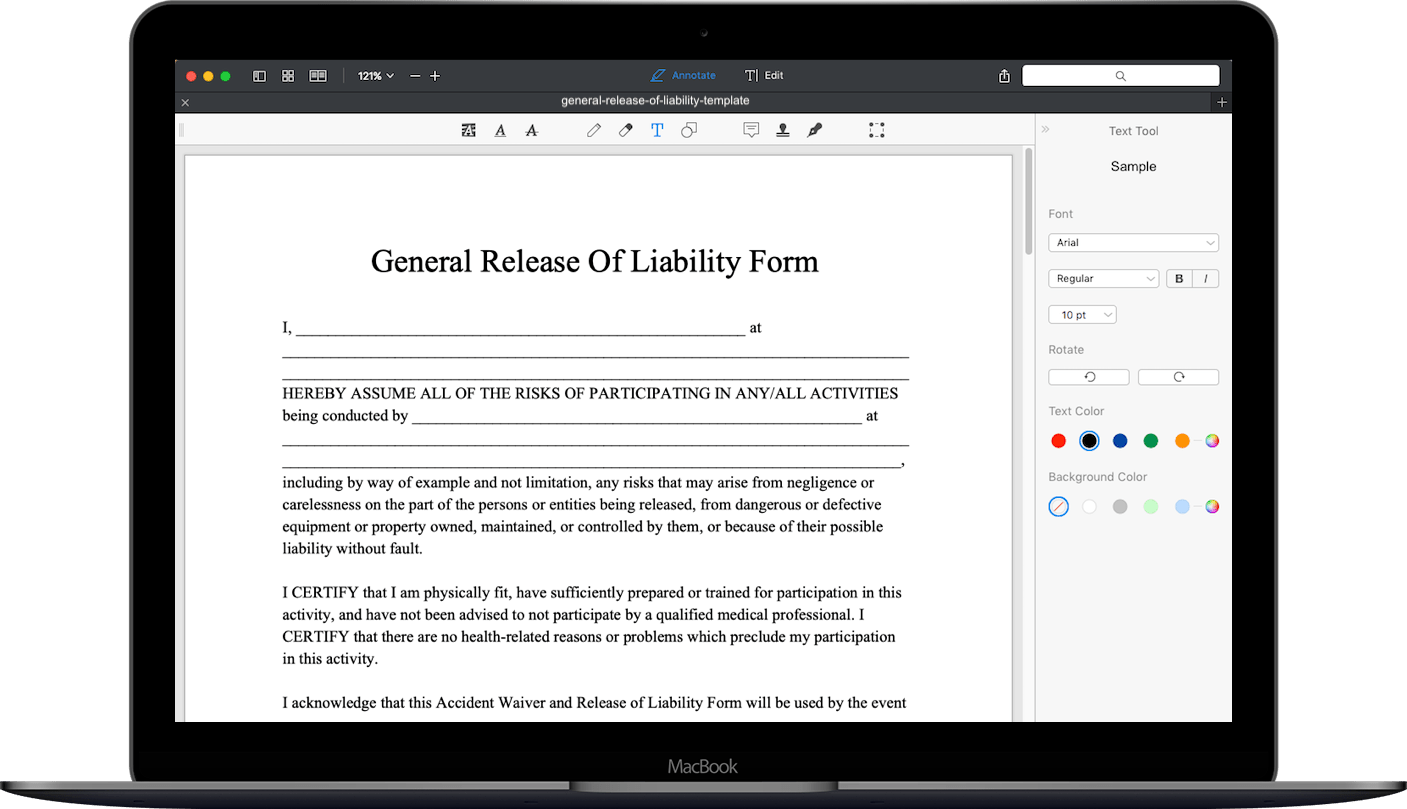This screenshot has height=809, width=1407.
Task: Toggle italic for the text
Action: click(x=1207, y=278)
